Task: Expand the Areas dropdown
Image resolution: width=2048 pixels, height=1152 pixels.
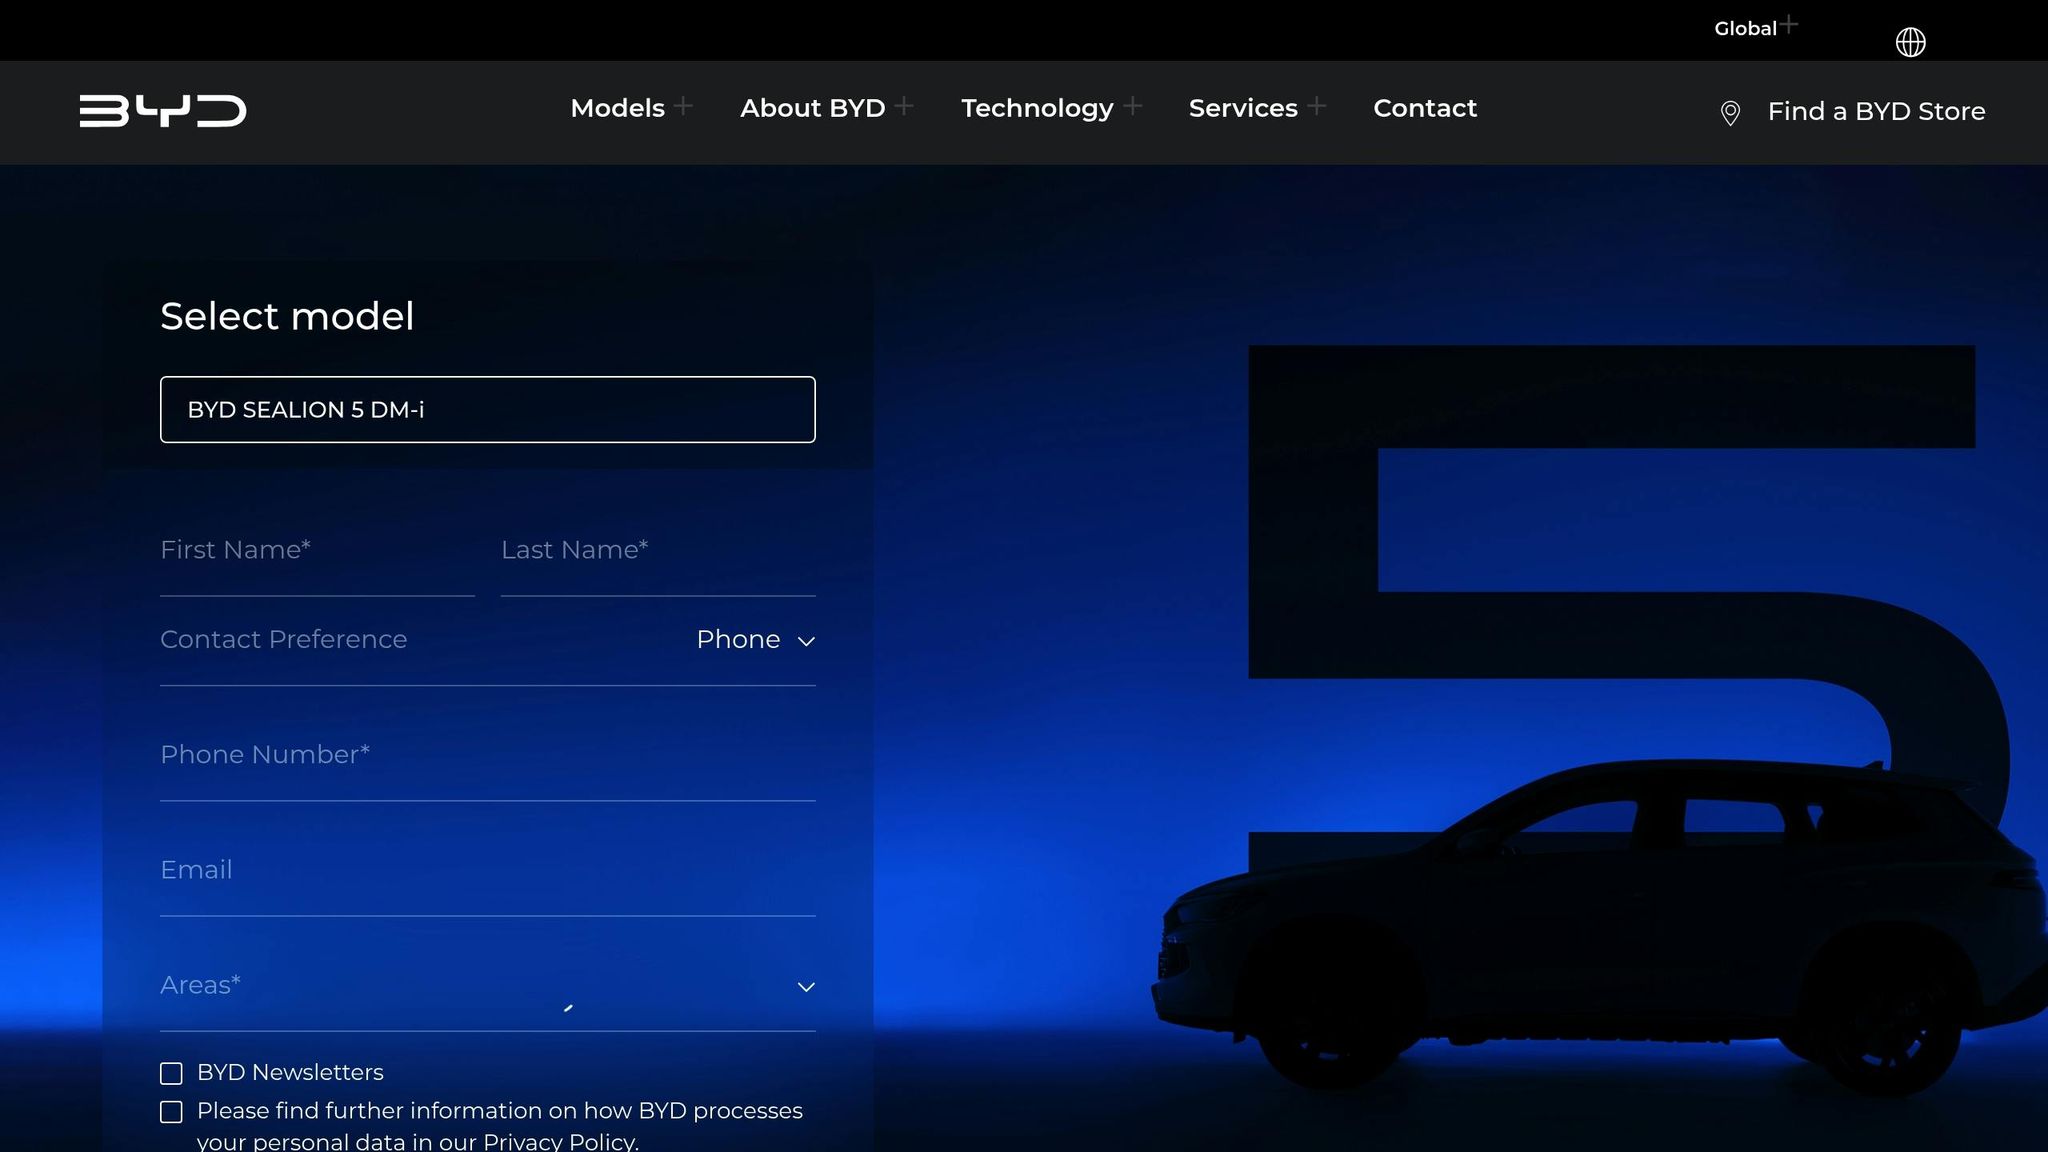Action: (x=806, y=986)
